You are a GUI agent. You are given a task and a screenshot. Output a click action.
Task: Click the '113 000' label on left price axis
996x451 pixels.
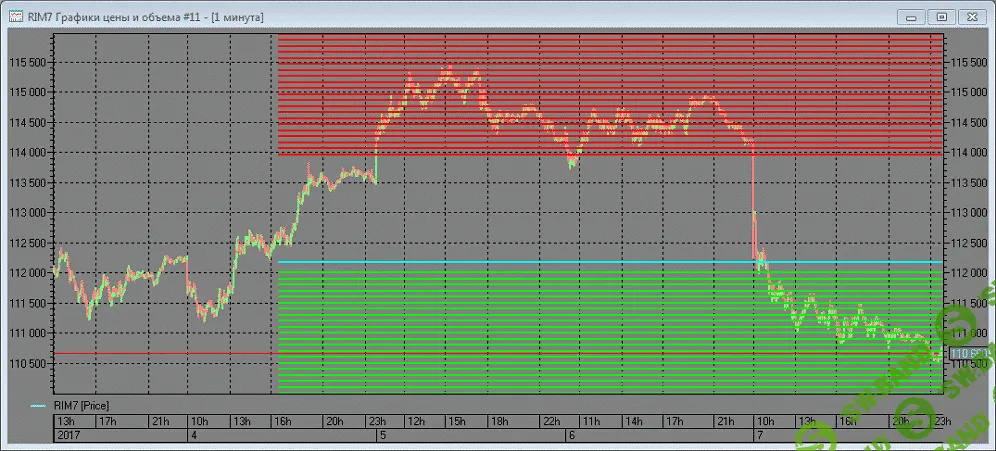[28, 213]
